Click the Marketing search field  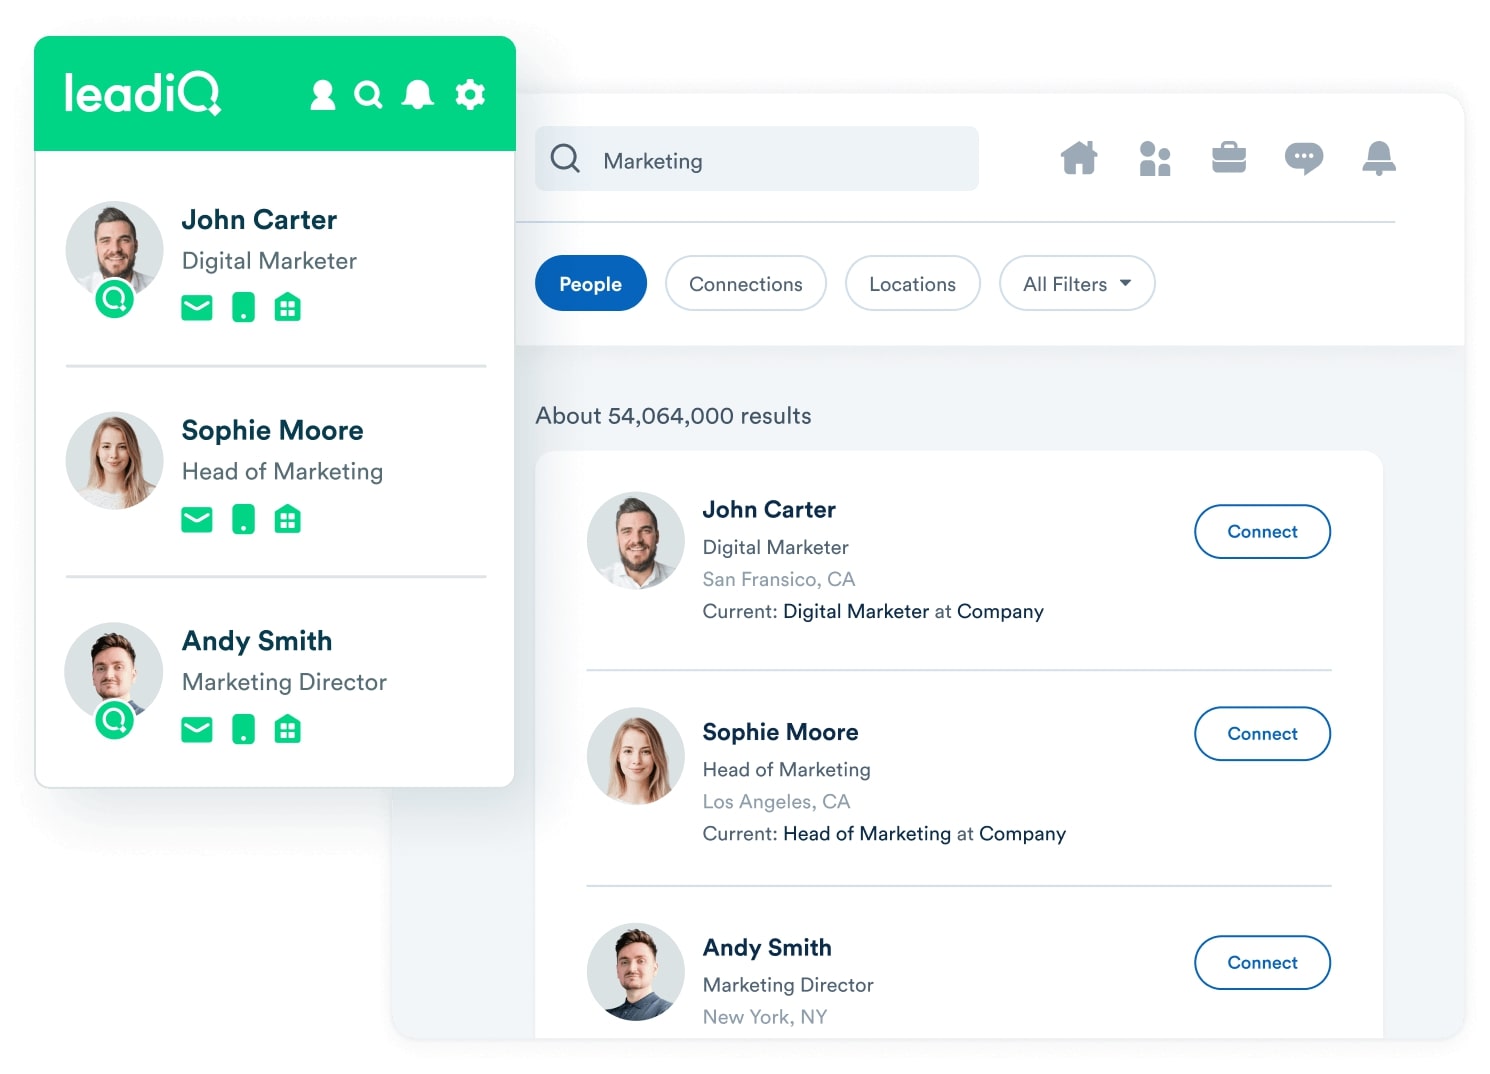tap(757, 158)
